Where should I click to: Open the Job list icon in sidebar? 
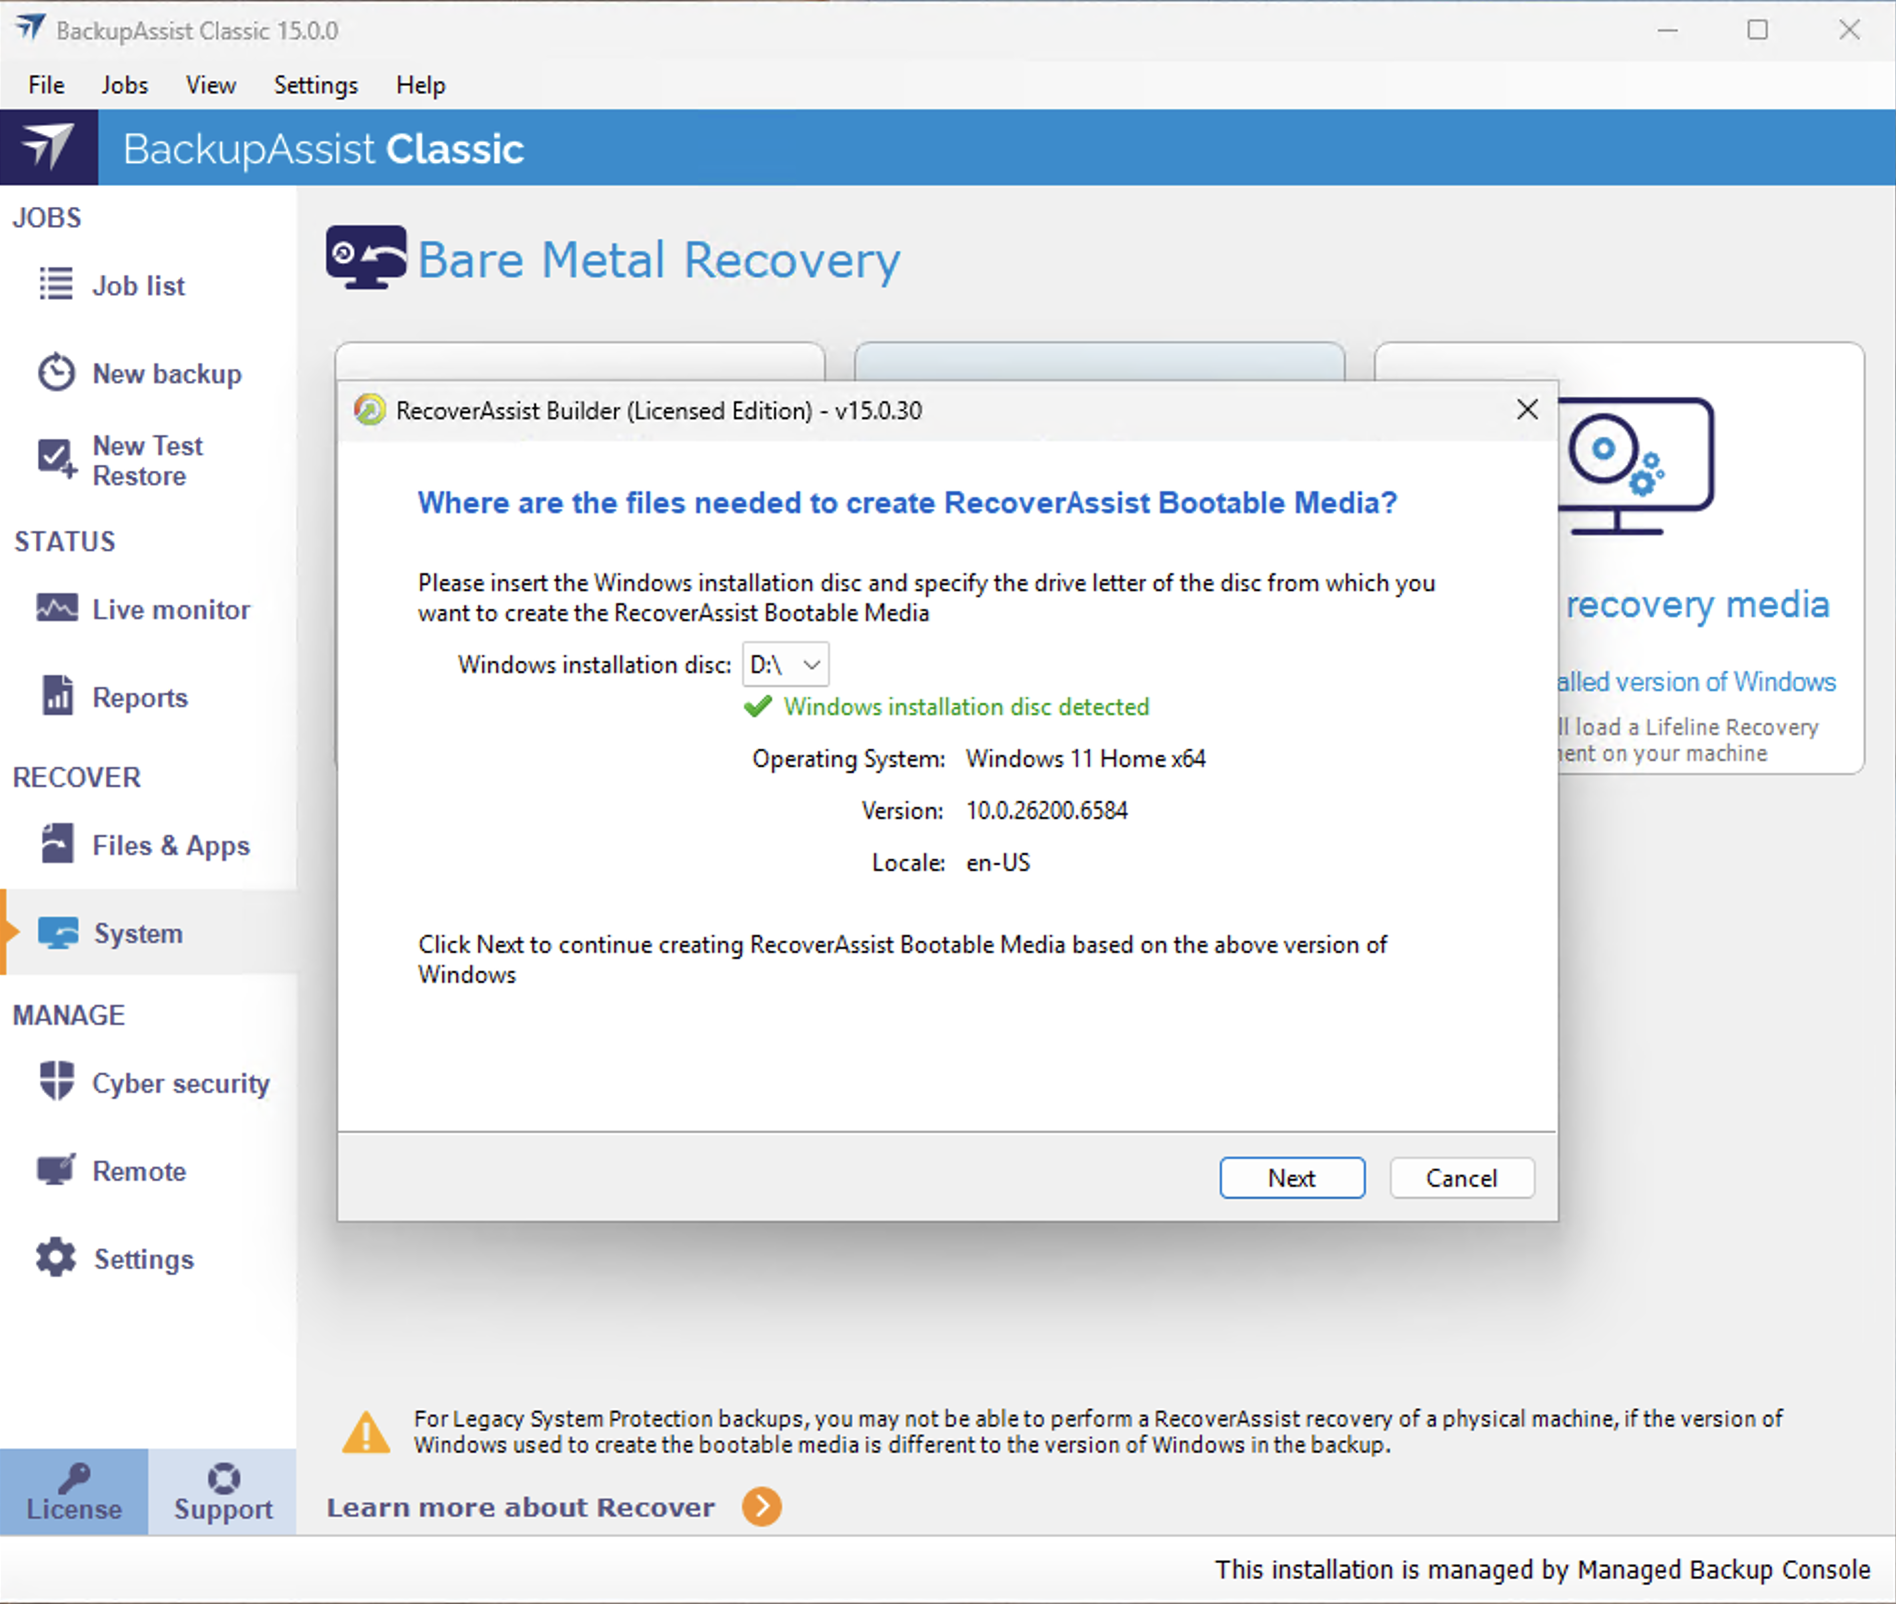click(x=56, y=284)
